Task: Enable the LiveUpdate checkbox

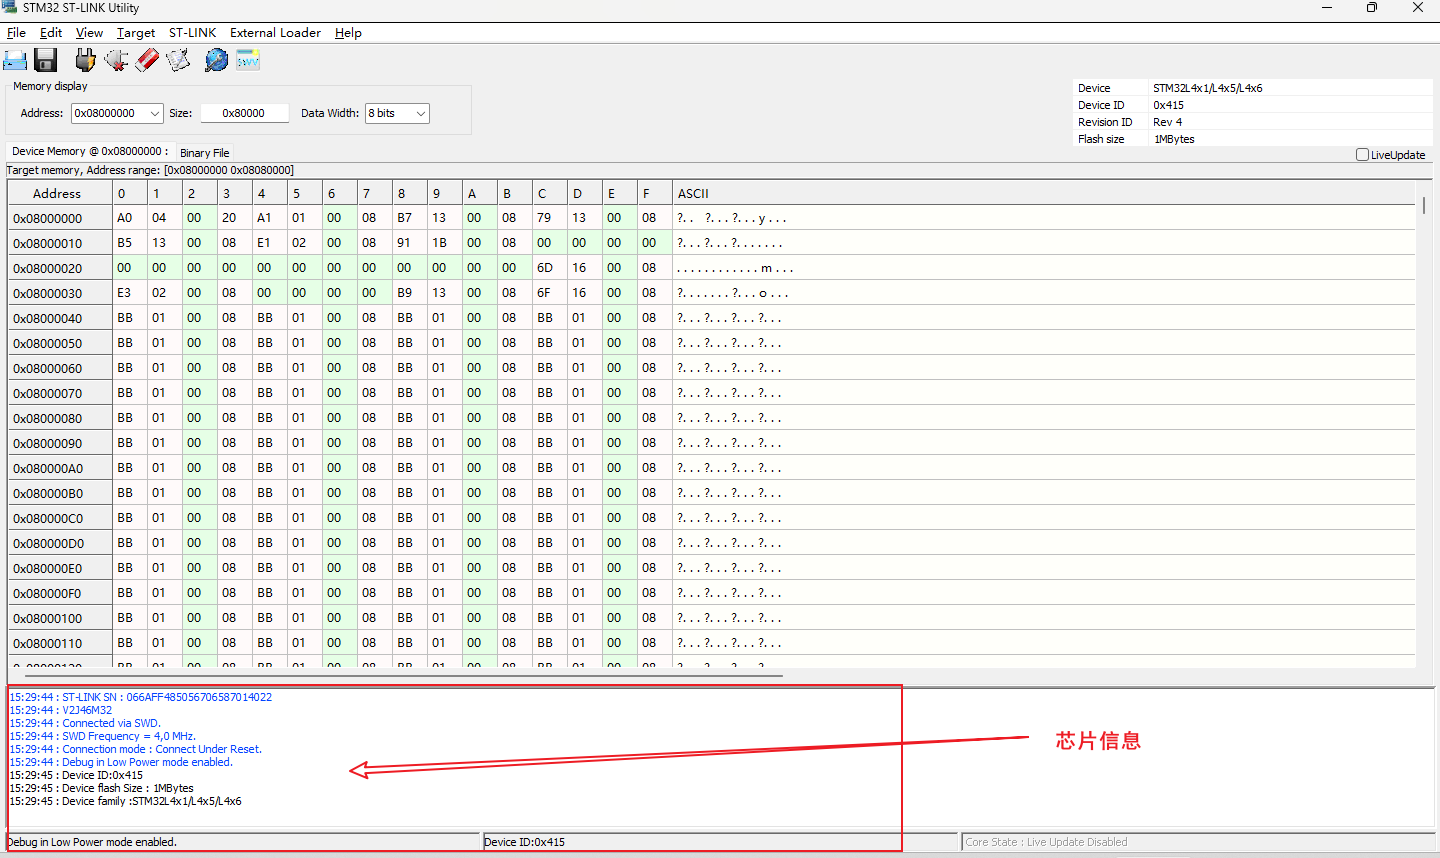Action: 1362,155
